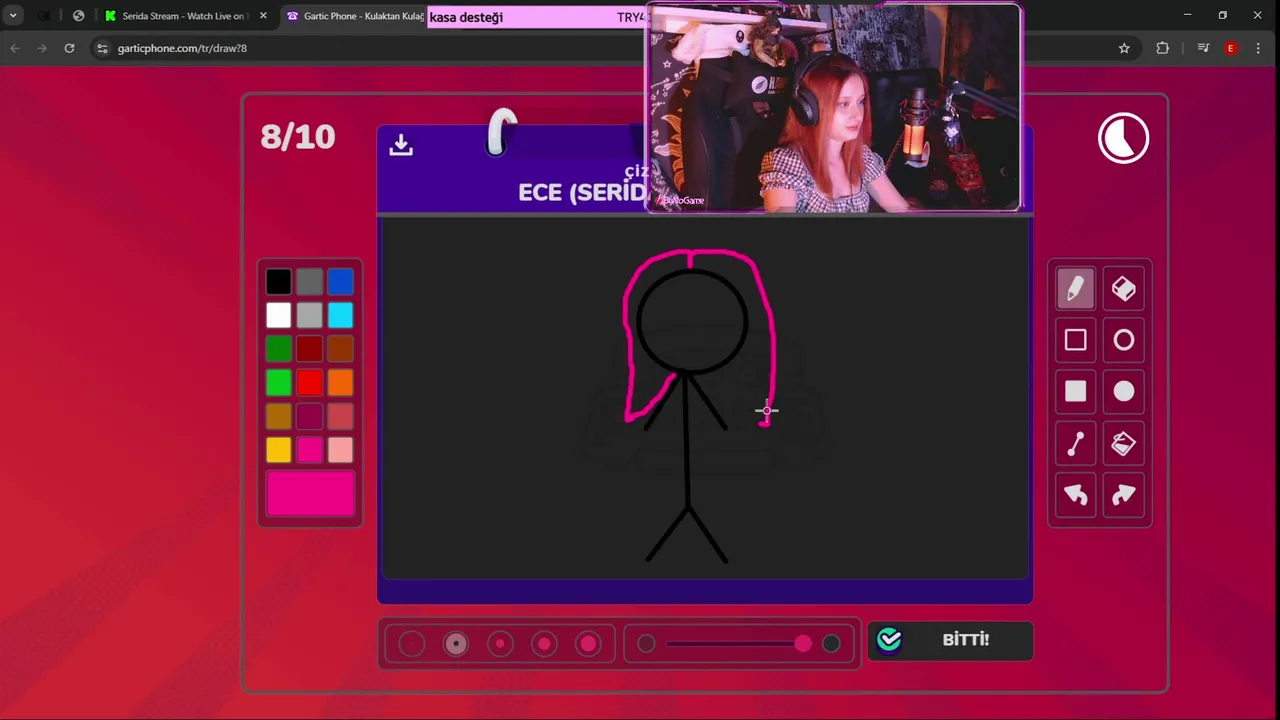Switch to the Gartic Phone tab
Viewport: 1280px width, 720px height.
pos(355,16)
